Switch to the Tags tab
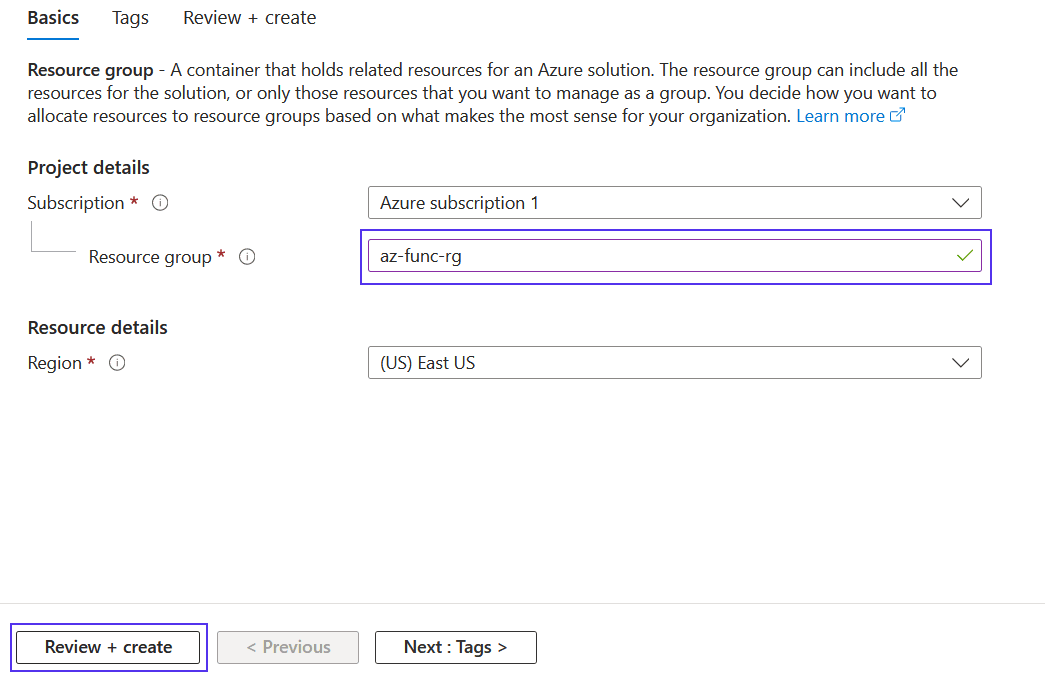 (130, 17)
